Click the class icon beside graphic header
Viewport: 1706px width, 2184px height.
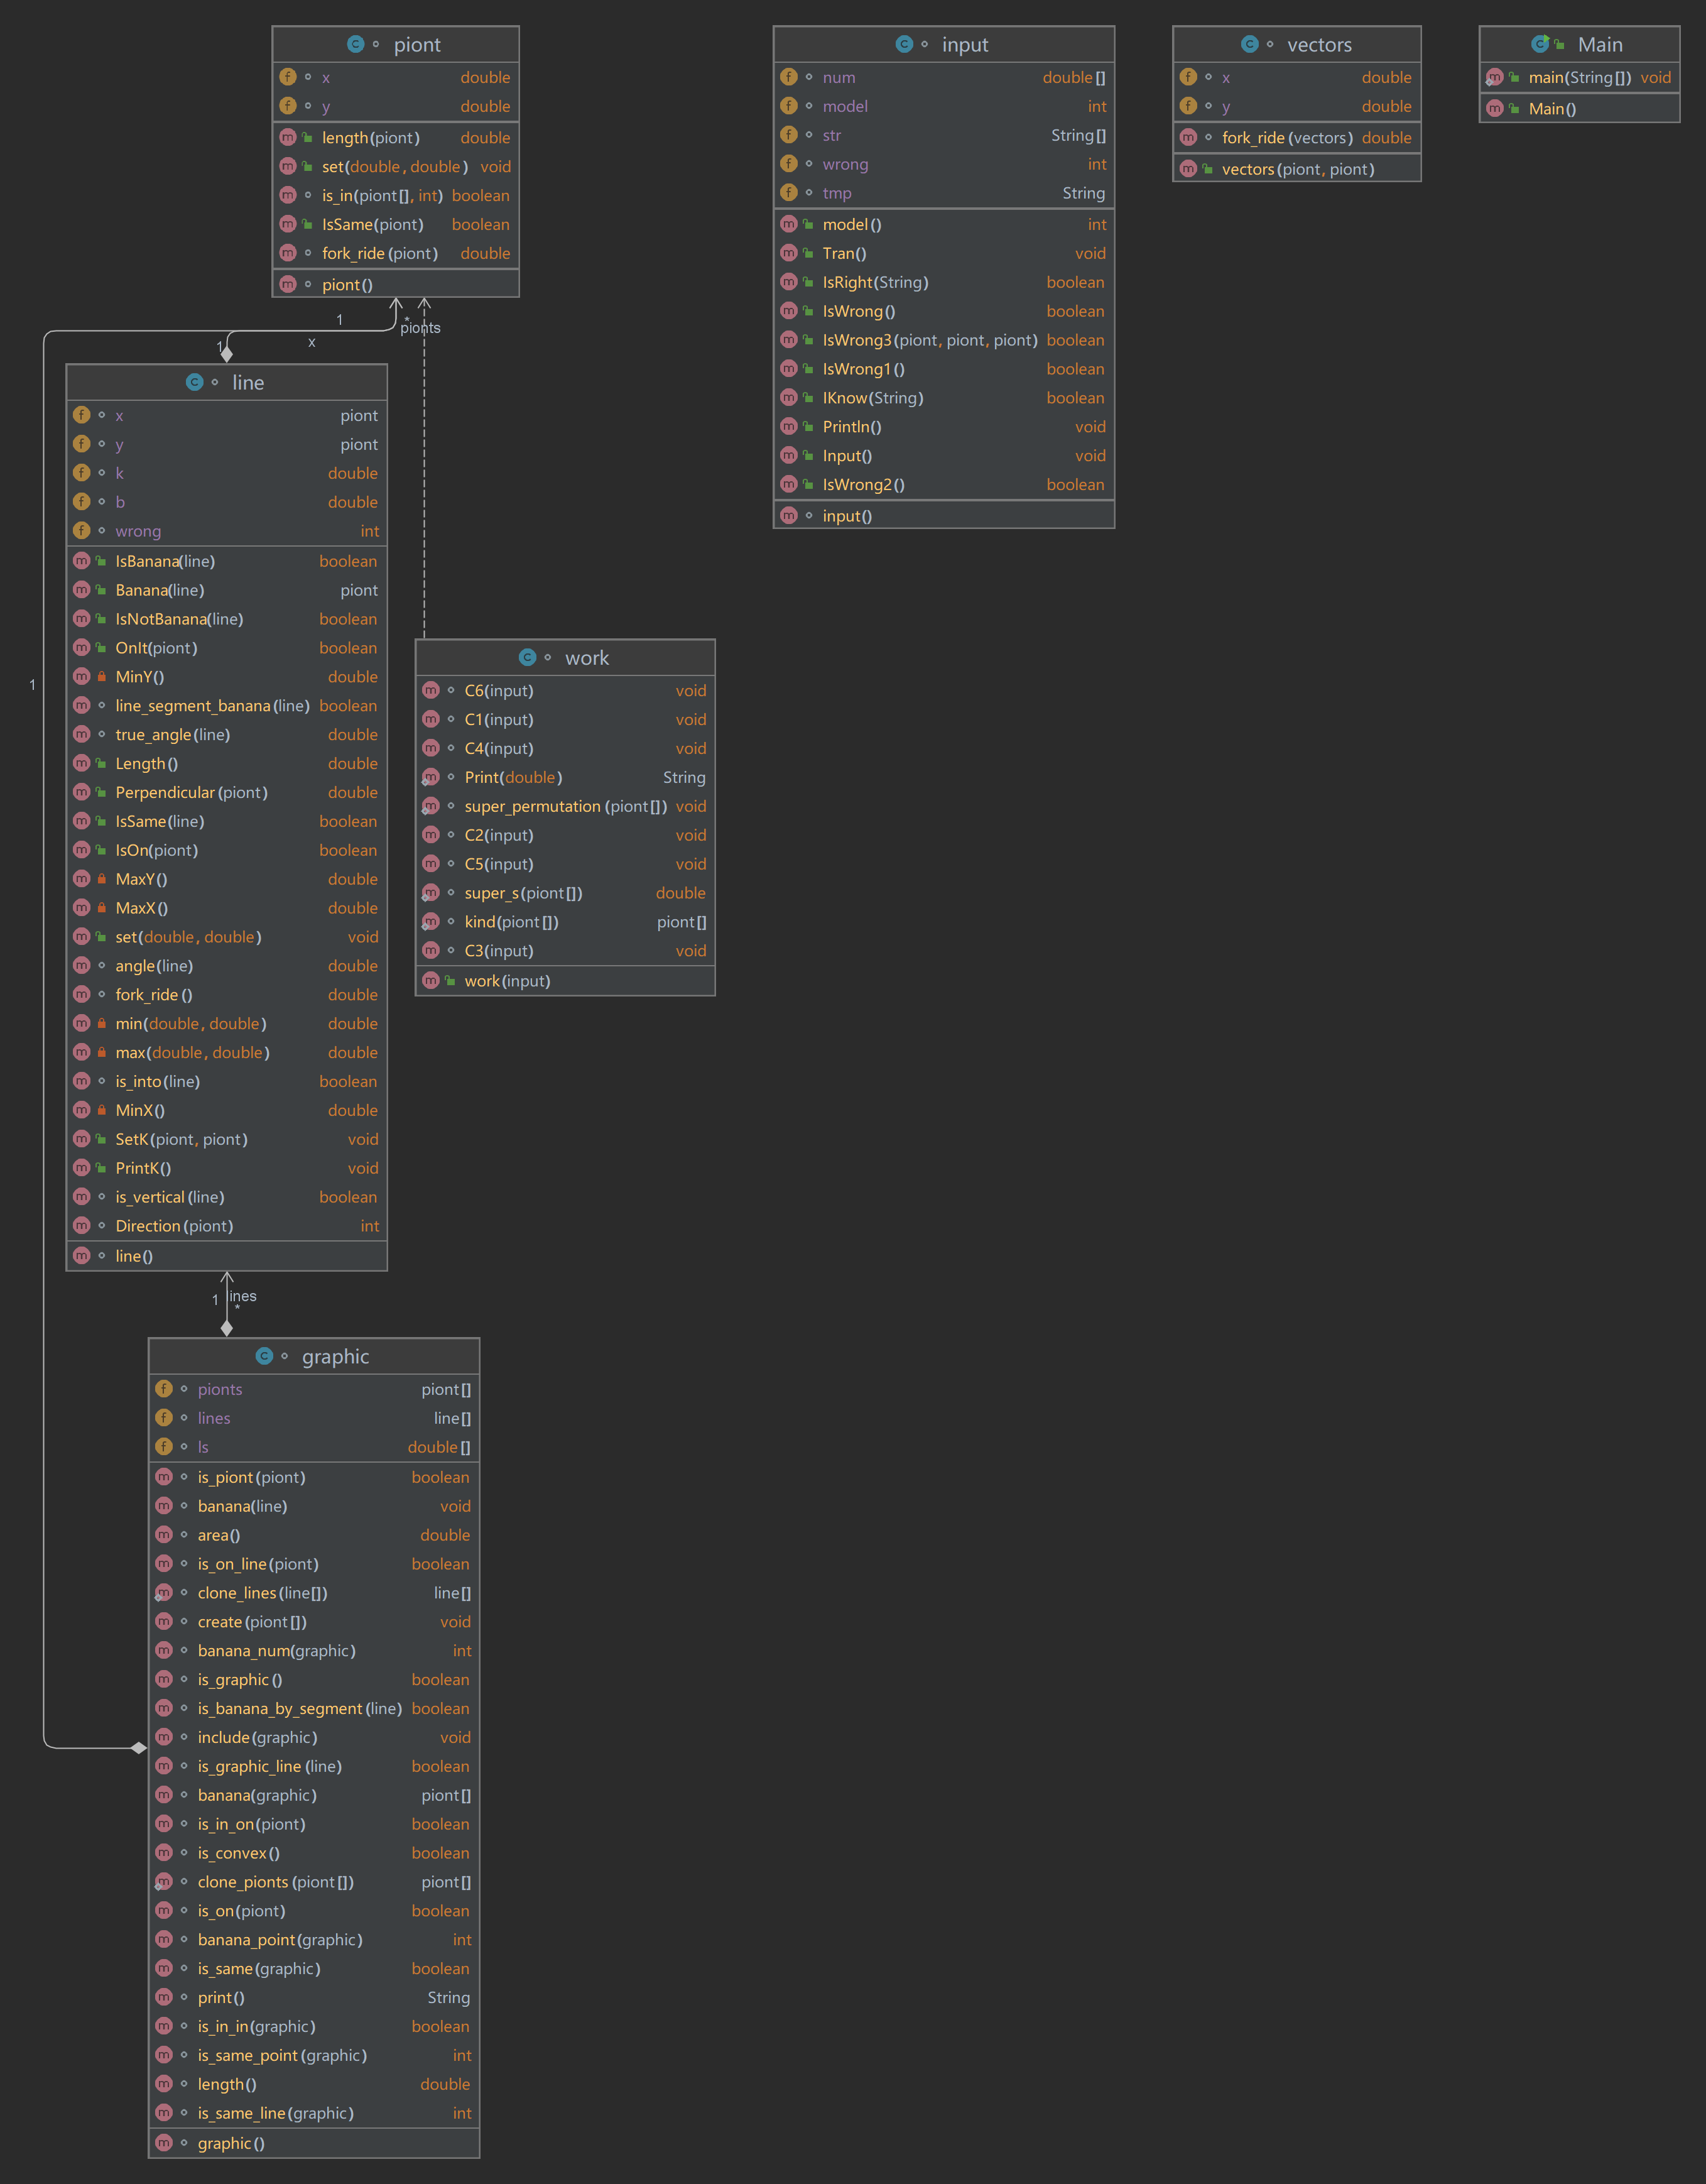264,1356
